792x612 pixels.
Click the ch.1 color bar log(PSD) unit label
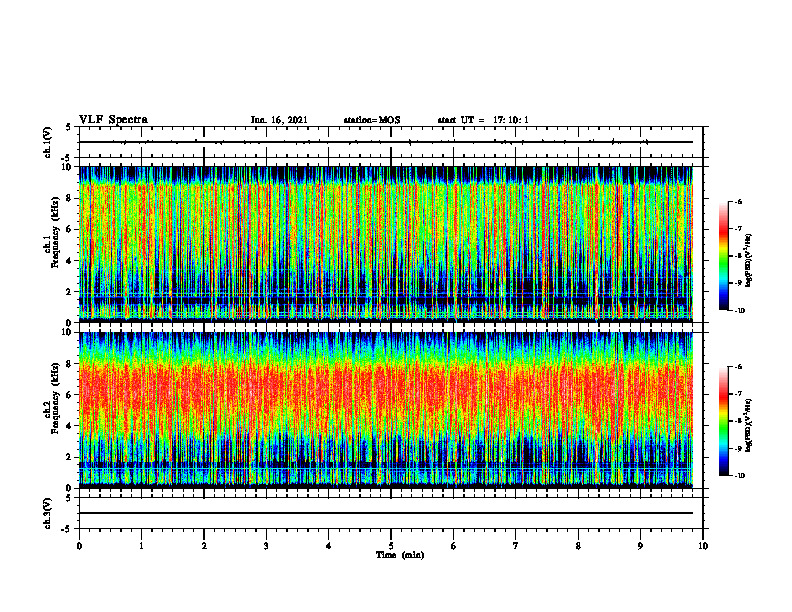[x=749, y=260]
